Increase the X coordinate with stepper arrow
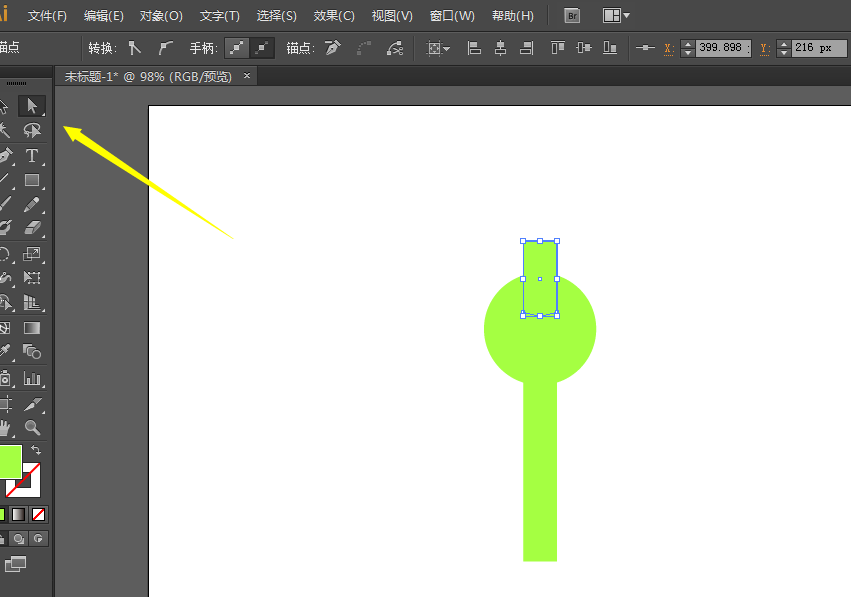Image resolution: width=851 pixels, height=597 pixels. [x=687, y=43]
